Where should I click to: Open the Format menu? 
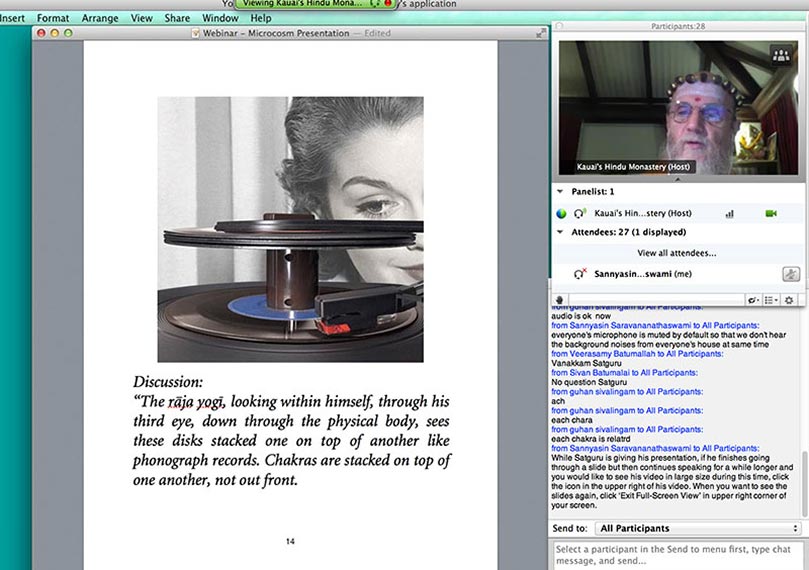click(x=53, y=18)
